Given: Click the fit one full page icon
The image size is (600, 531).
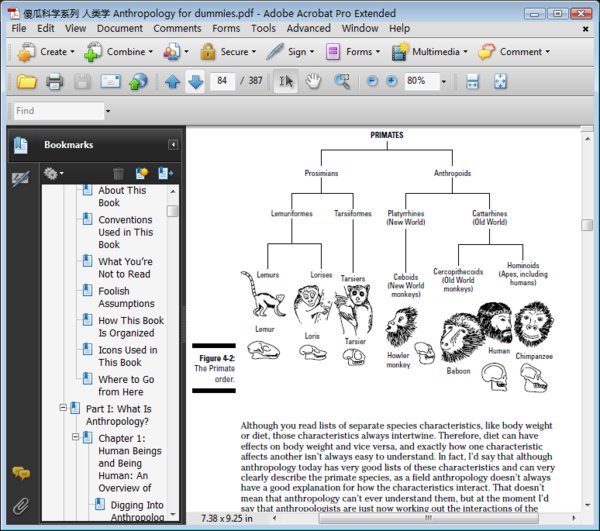Looking at the screenshot, I should [x=501, y=81].
